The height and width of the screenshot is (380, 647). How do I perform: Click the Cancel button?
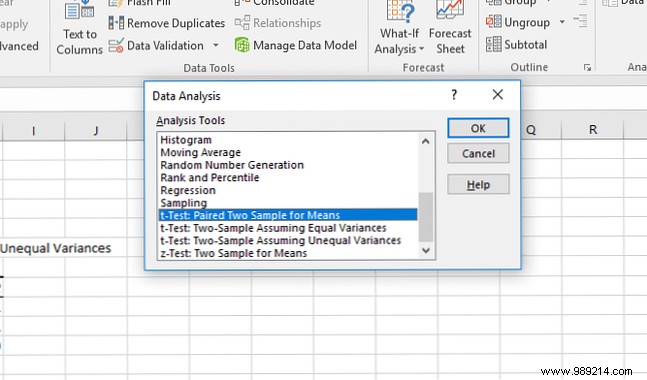click(478, 153)
